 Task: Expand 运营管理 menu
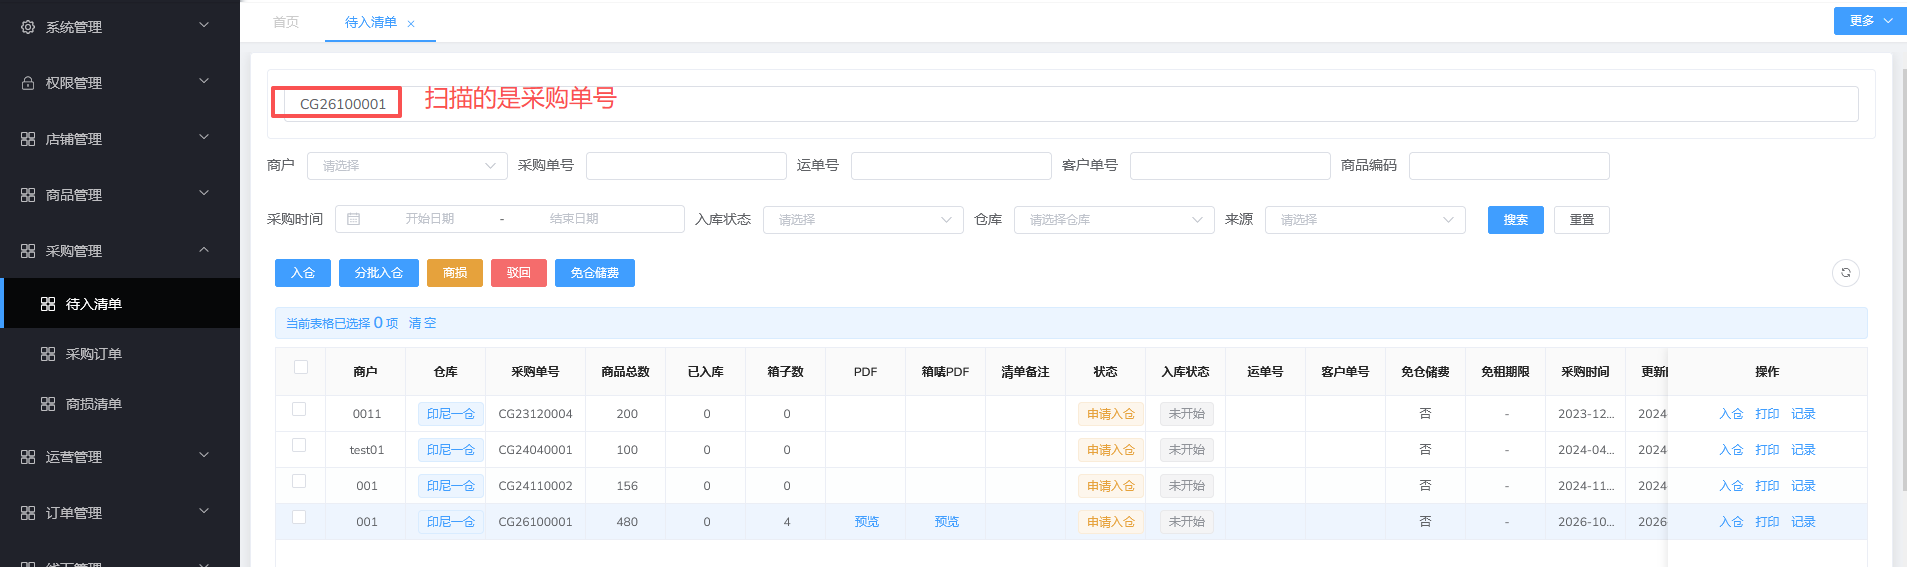204,455
